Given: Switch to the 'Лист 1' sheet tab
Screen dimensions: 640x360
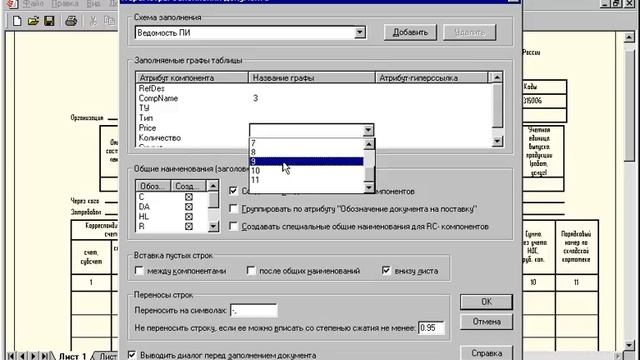Looking at the screenshot, I should click(72, 356).
